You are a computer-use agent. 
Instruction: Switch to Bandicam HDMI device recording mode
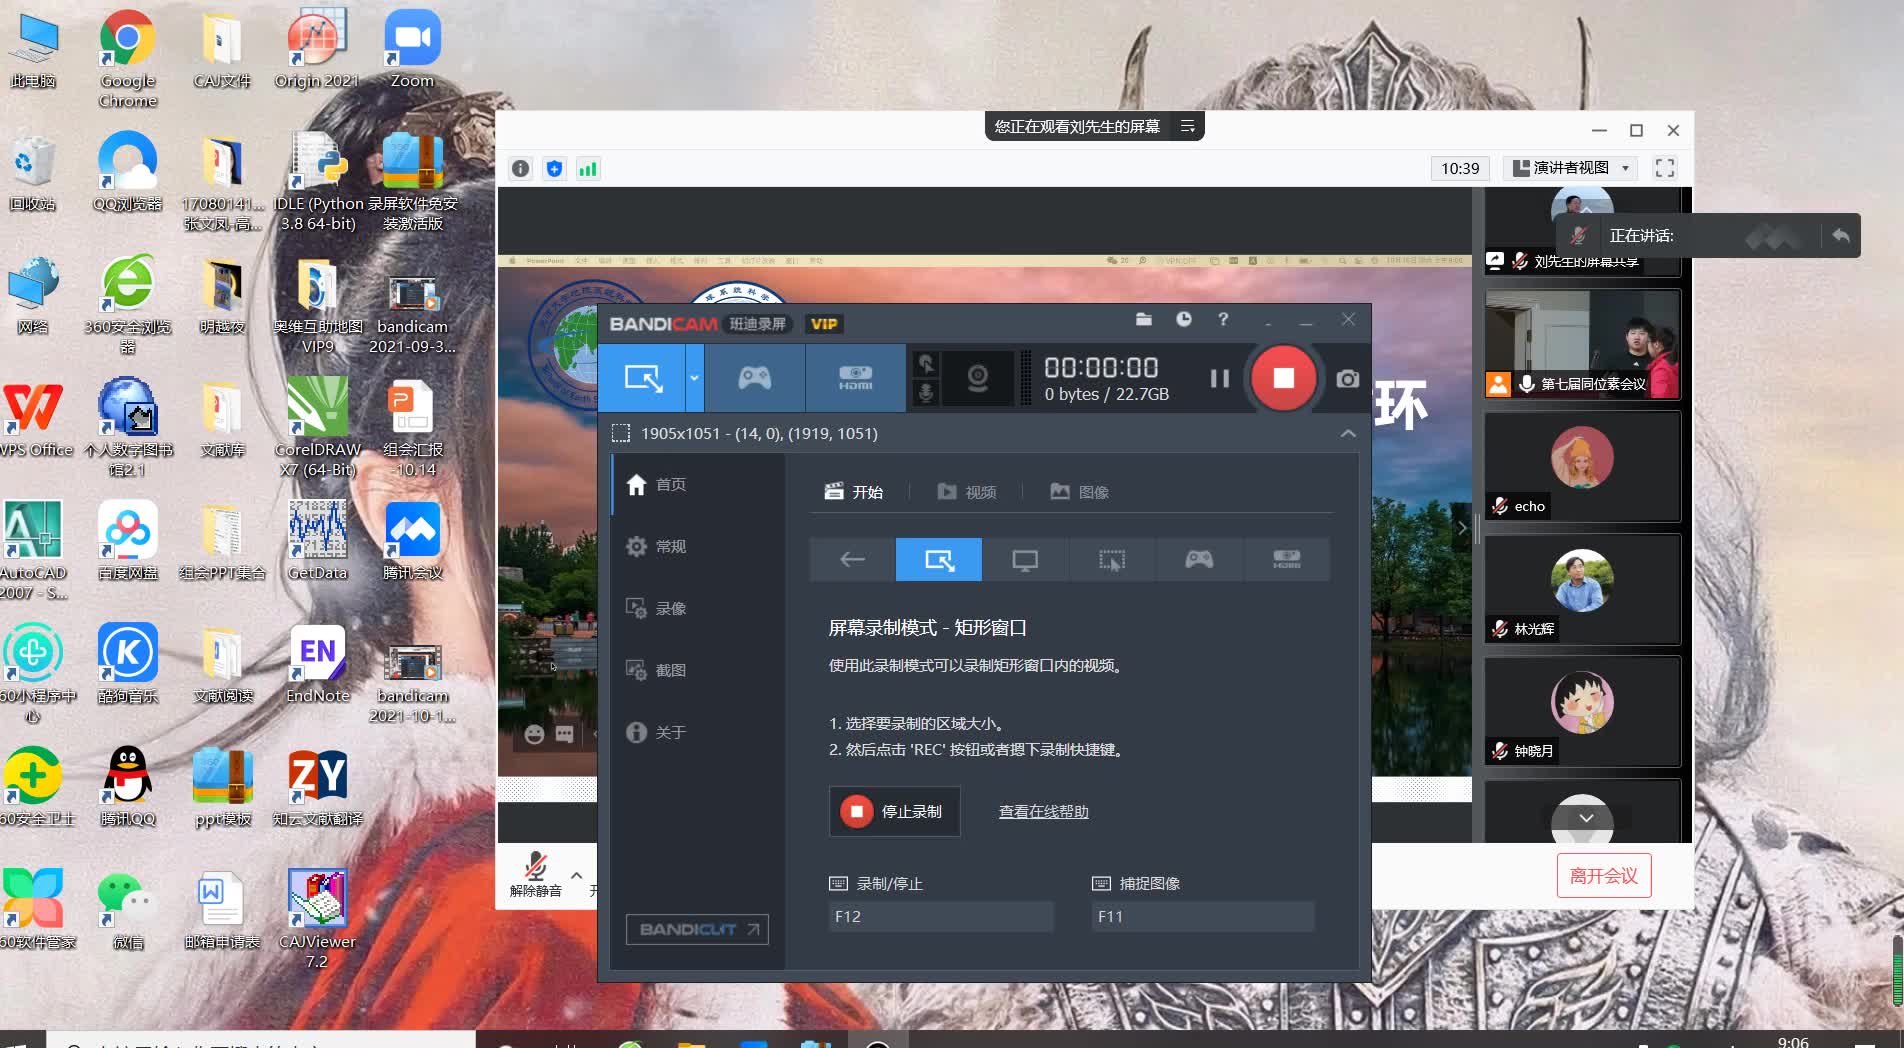(855, 378)
